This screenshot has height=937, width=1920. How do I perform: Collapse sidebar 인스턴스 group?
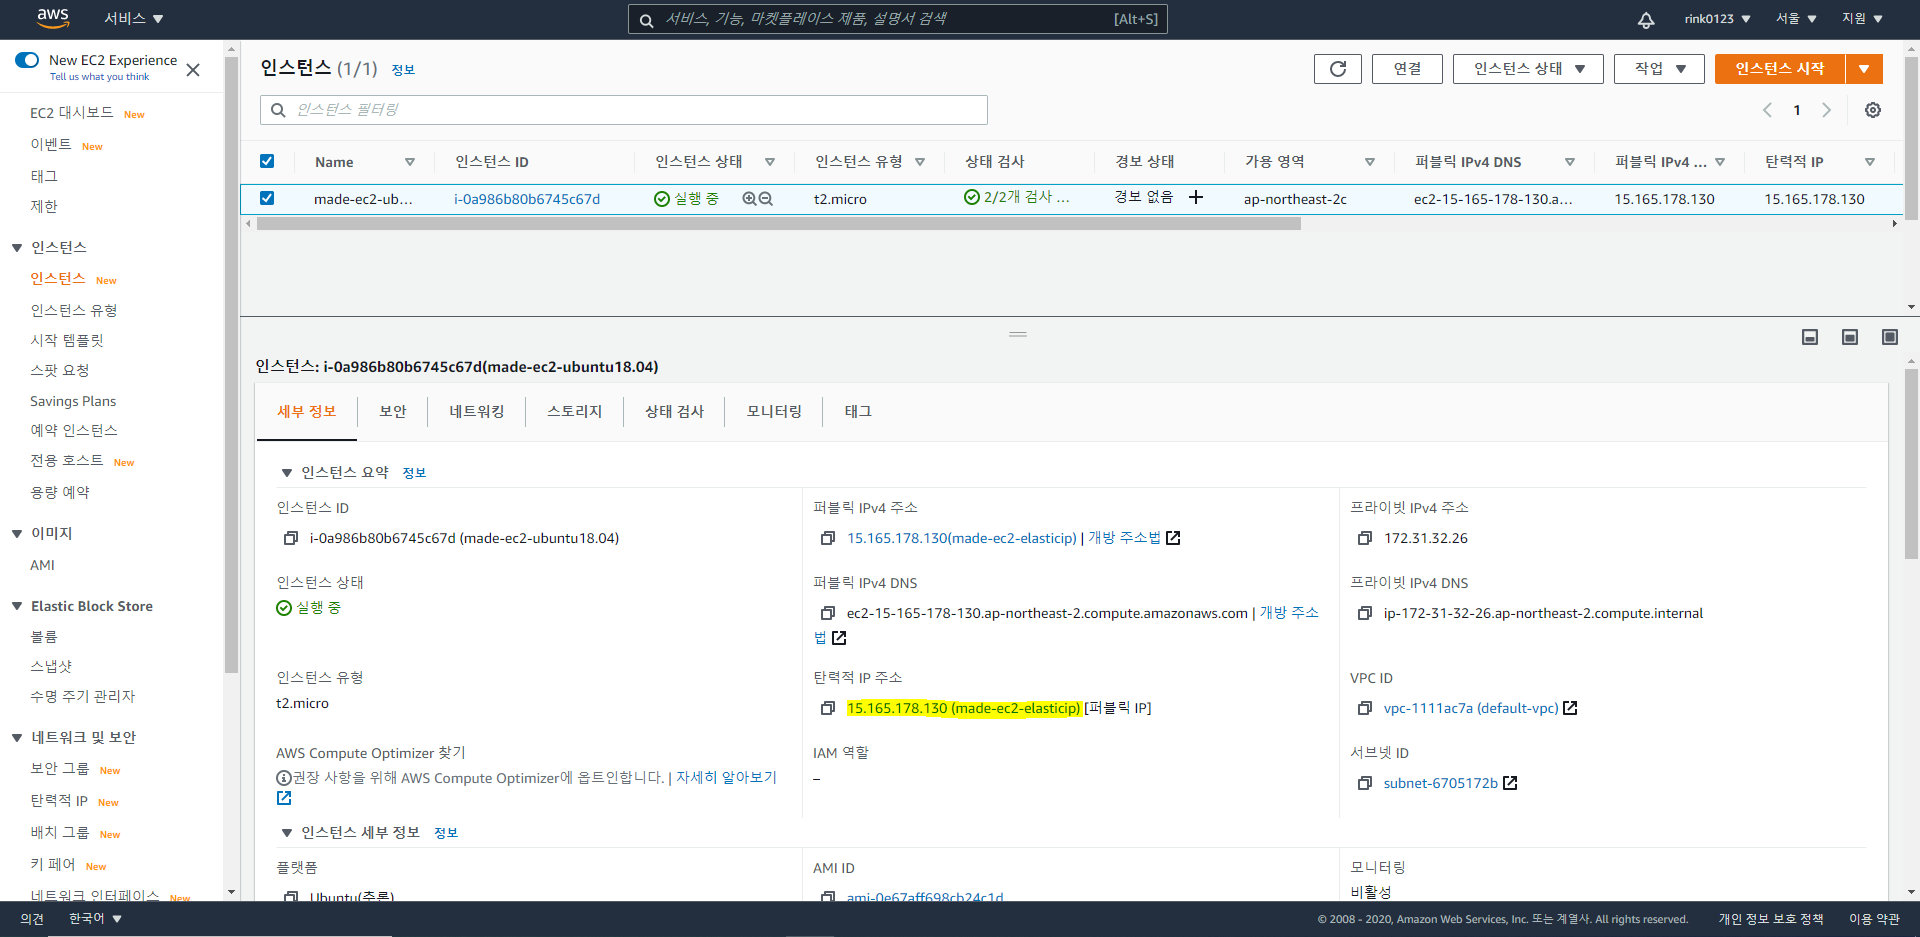click(17, 248)
